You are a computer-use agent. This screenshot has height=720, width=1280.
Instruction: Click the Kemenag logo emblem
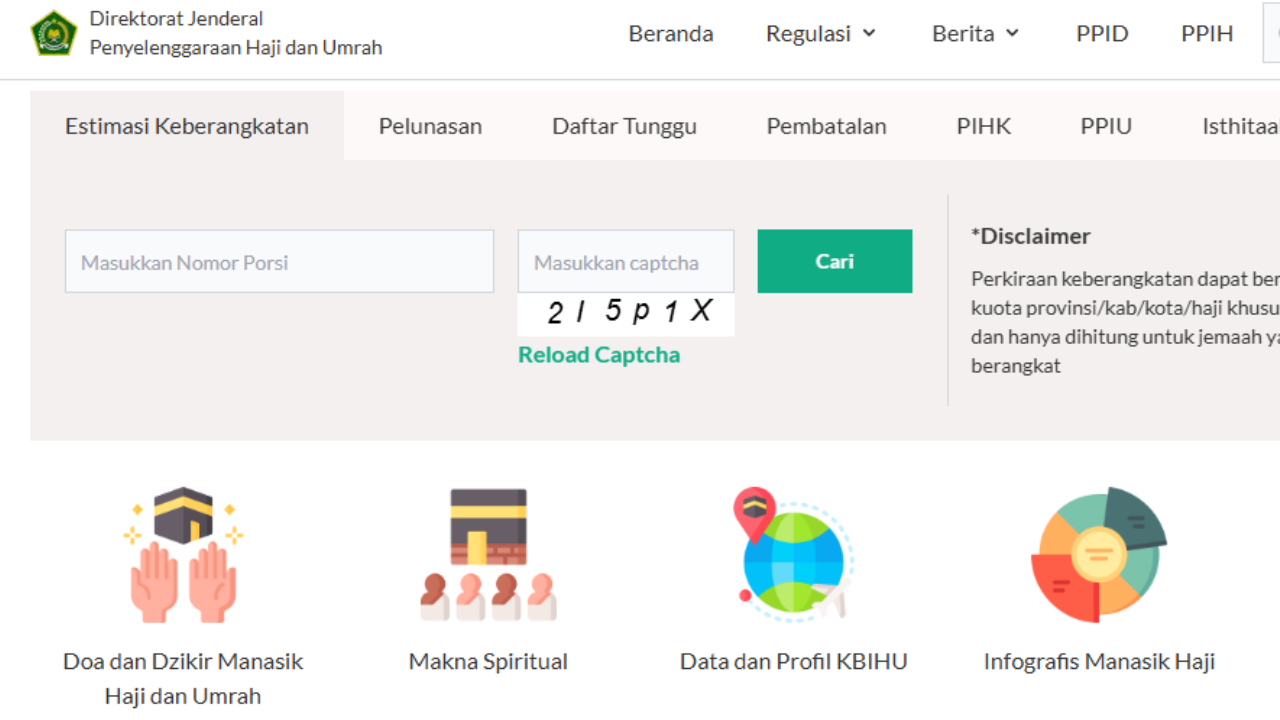53,33
